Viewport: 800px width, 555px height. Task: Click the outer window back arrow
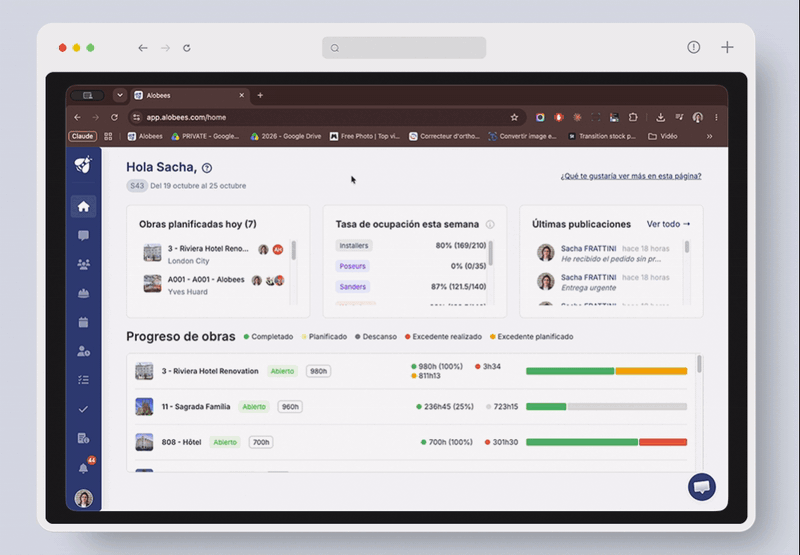click(x=143, y=48)
